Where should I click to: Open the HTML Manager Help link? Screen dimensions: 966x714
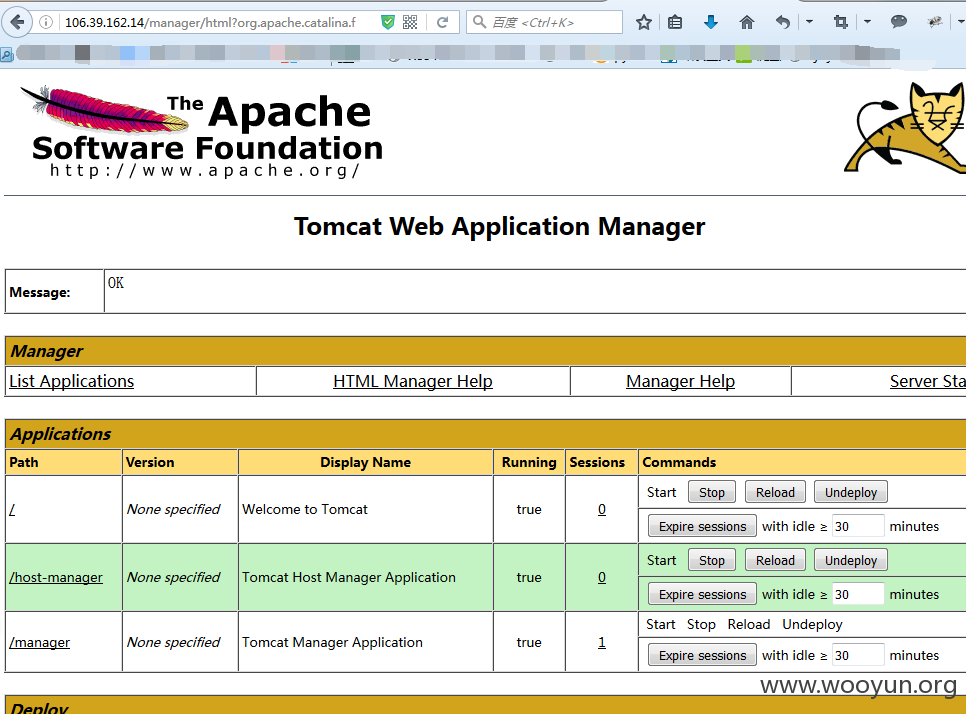coord(413,381)
